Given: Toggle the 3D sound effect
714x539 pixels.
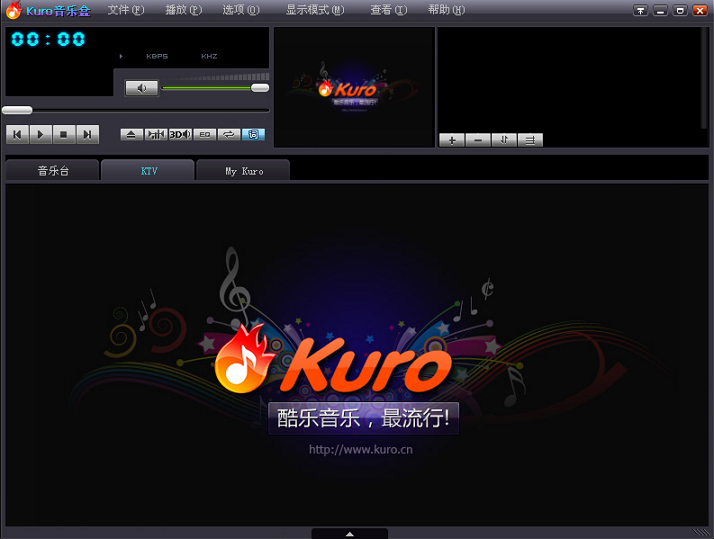Looking at the screenshot, I should (180, 134).
